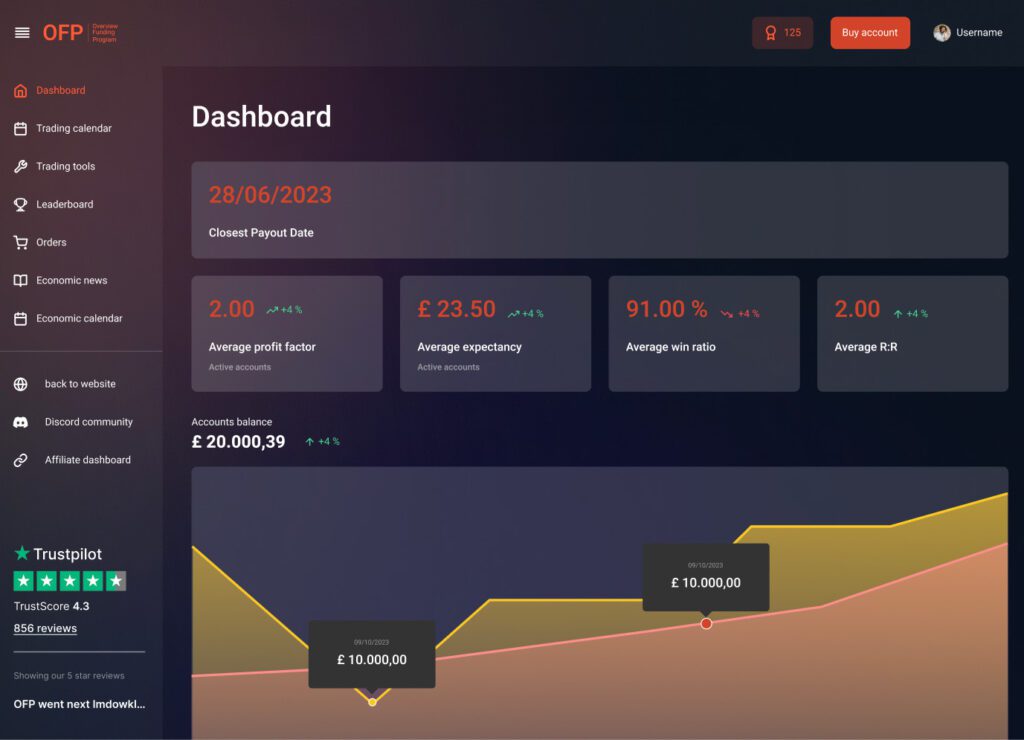1024x740 pixels.
Task: Click the Discord community icon
Action: (x=20, y=423)
